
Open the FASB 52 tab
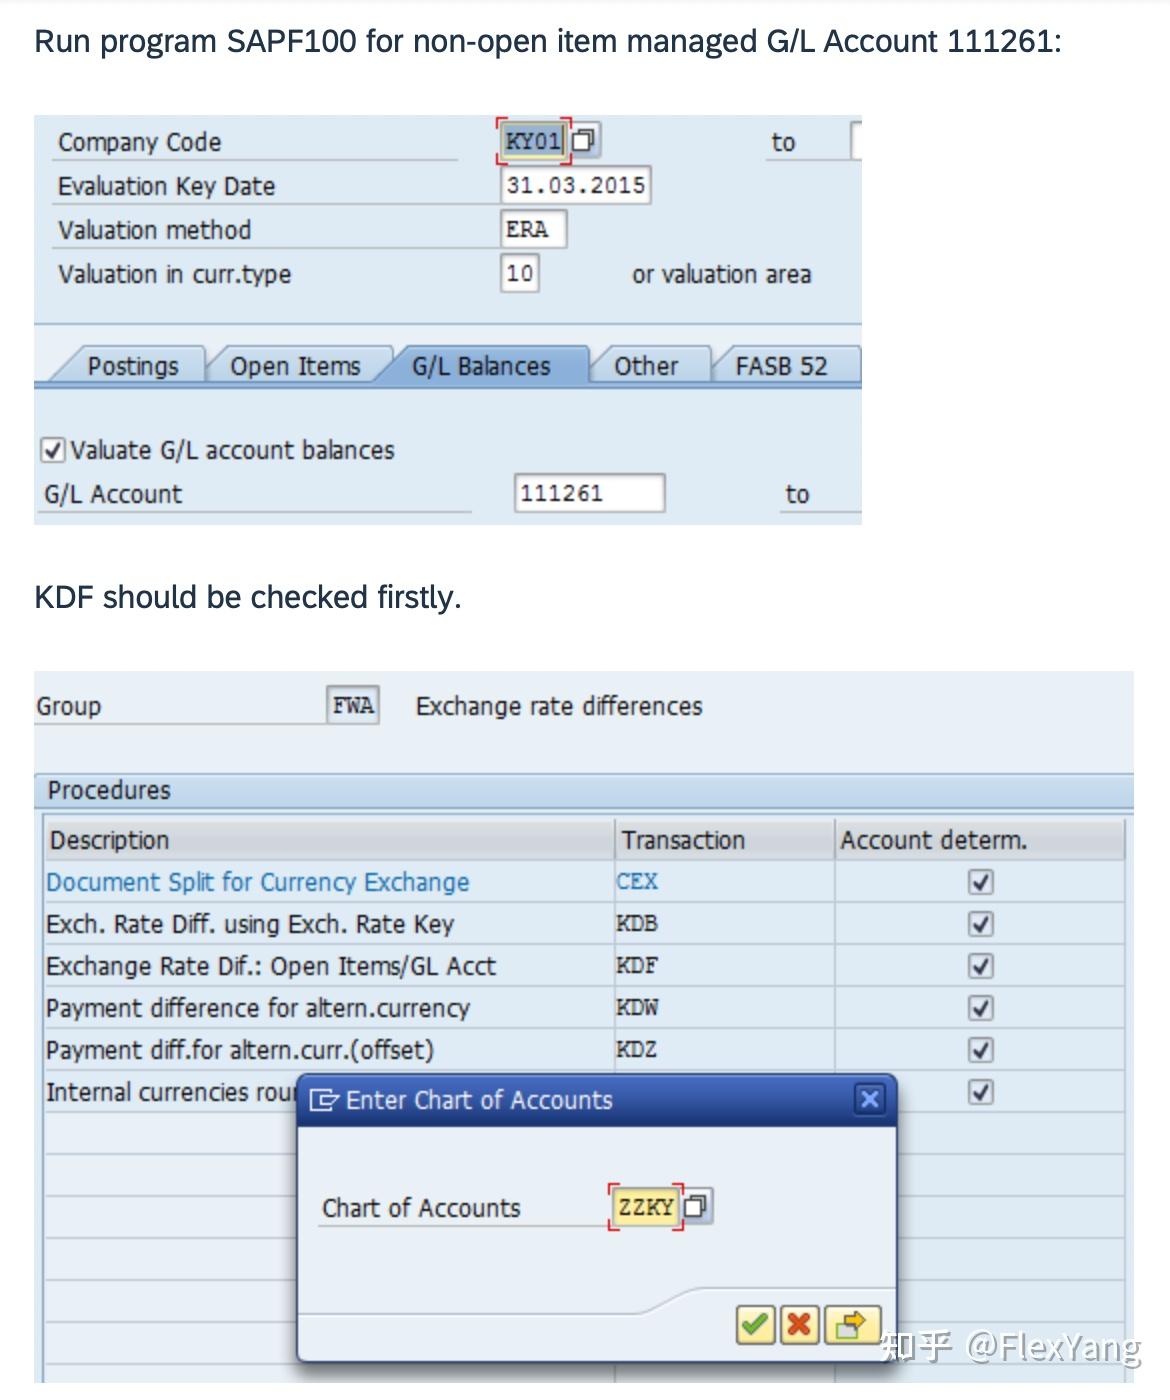click(781, 366)
